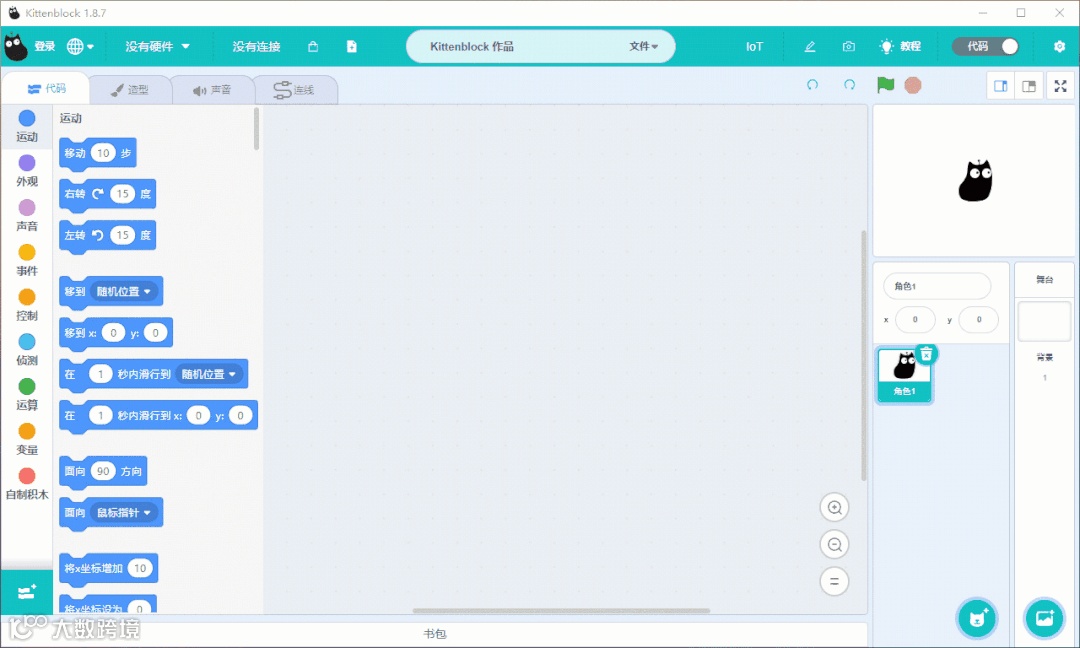Open the 教程 tutorials lightbulb
This screenshot has width=1080, height=648.
[x=900, y=46]
